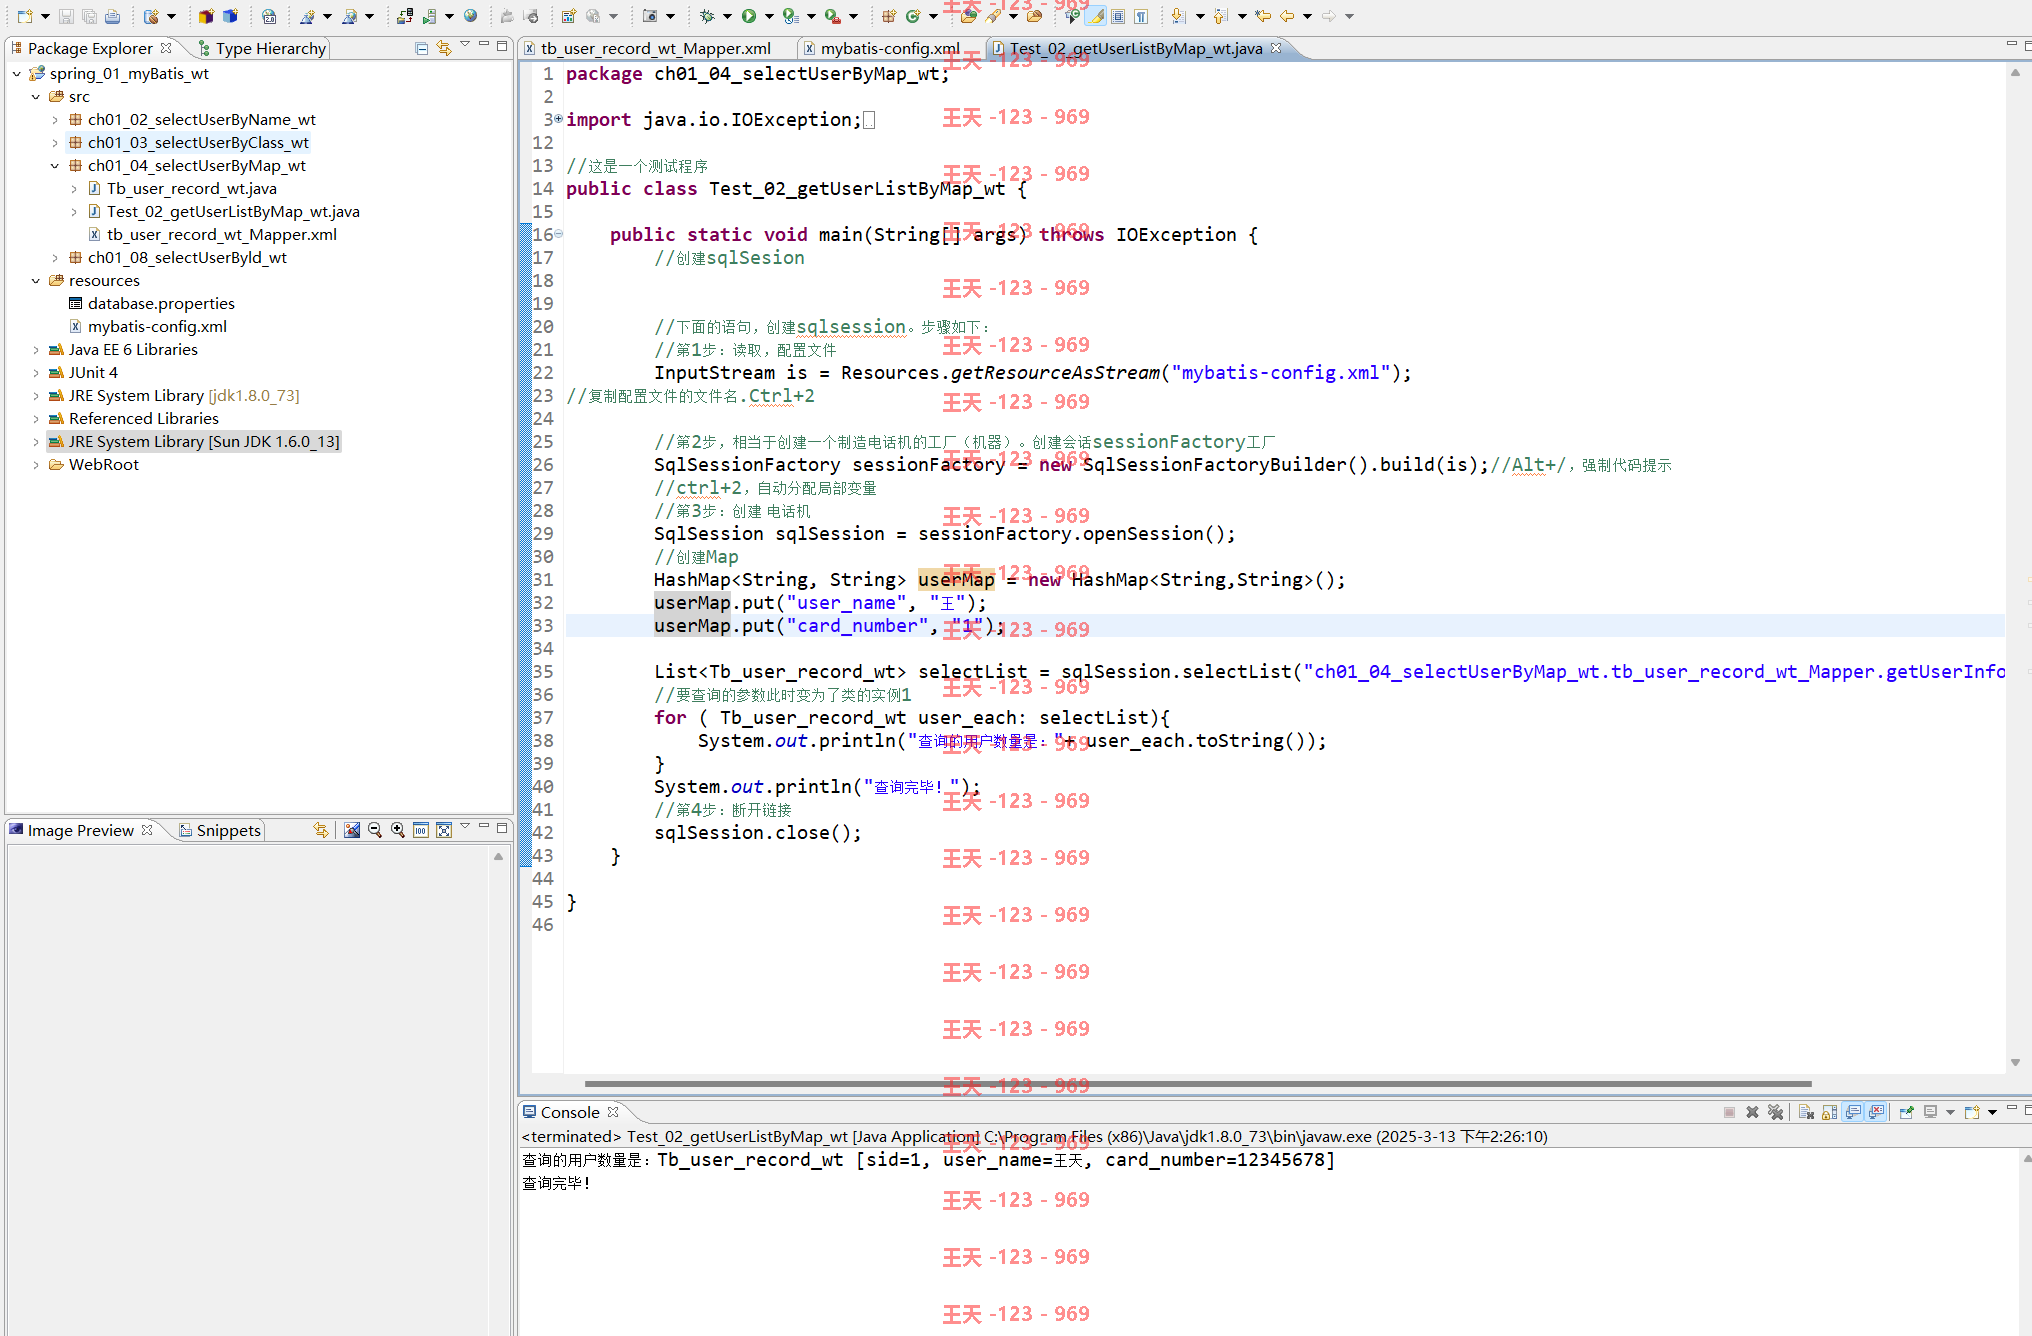The width and height of the screenshot is (2032, 1336).
Task: Select JUnit 4 library node
Action: click(93, 373)
